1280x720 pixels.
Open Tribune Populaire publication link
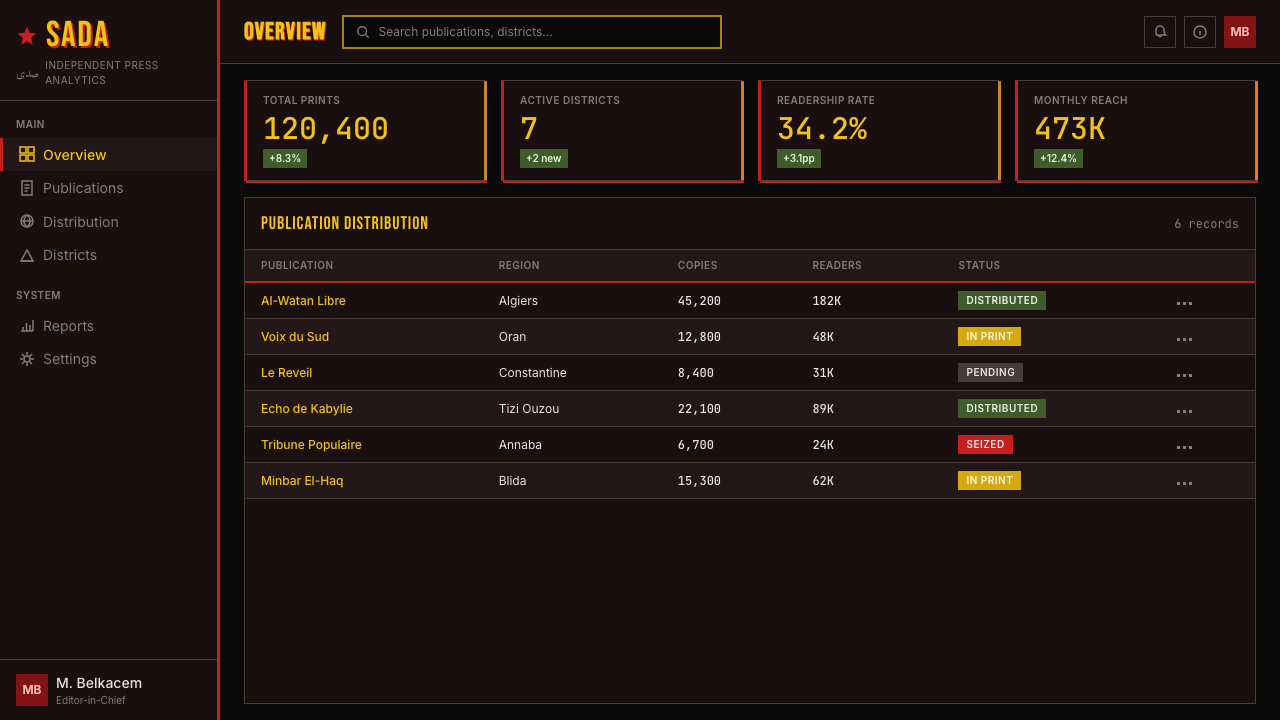click(x=311, y=445)
